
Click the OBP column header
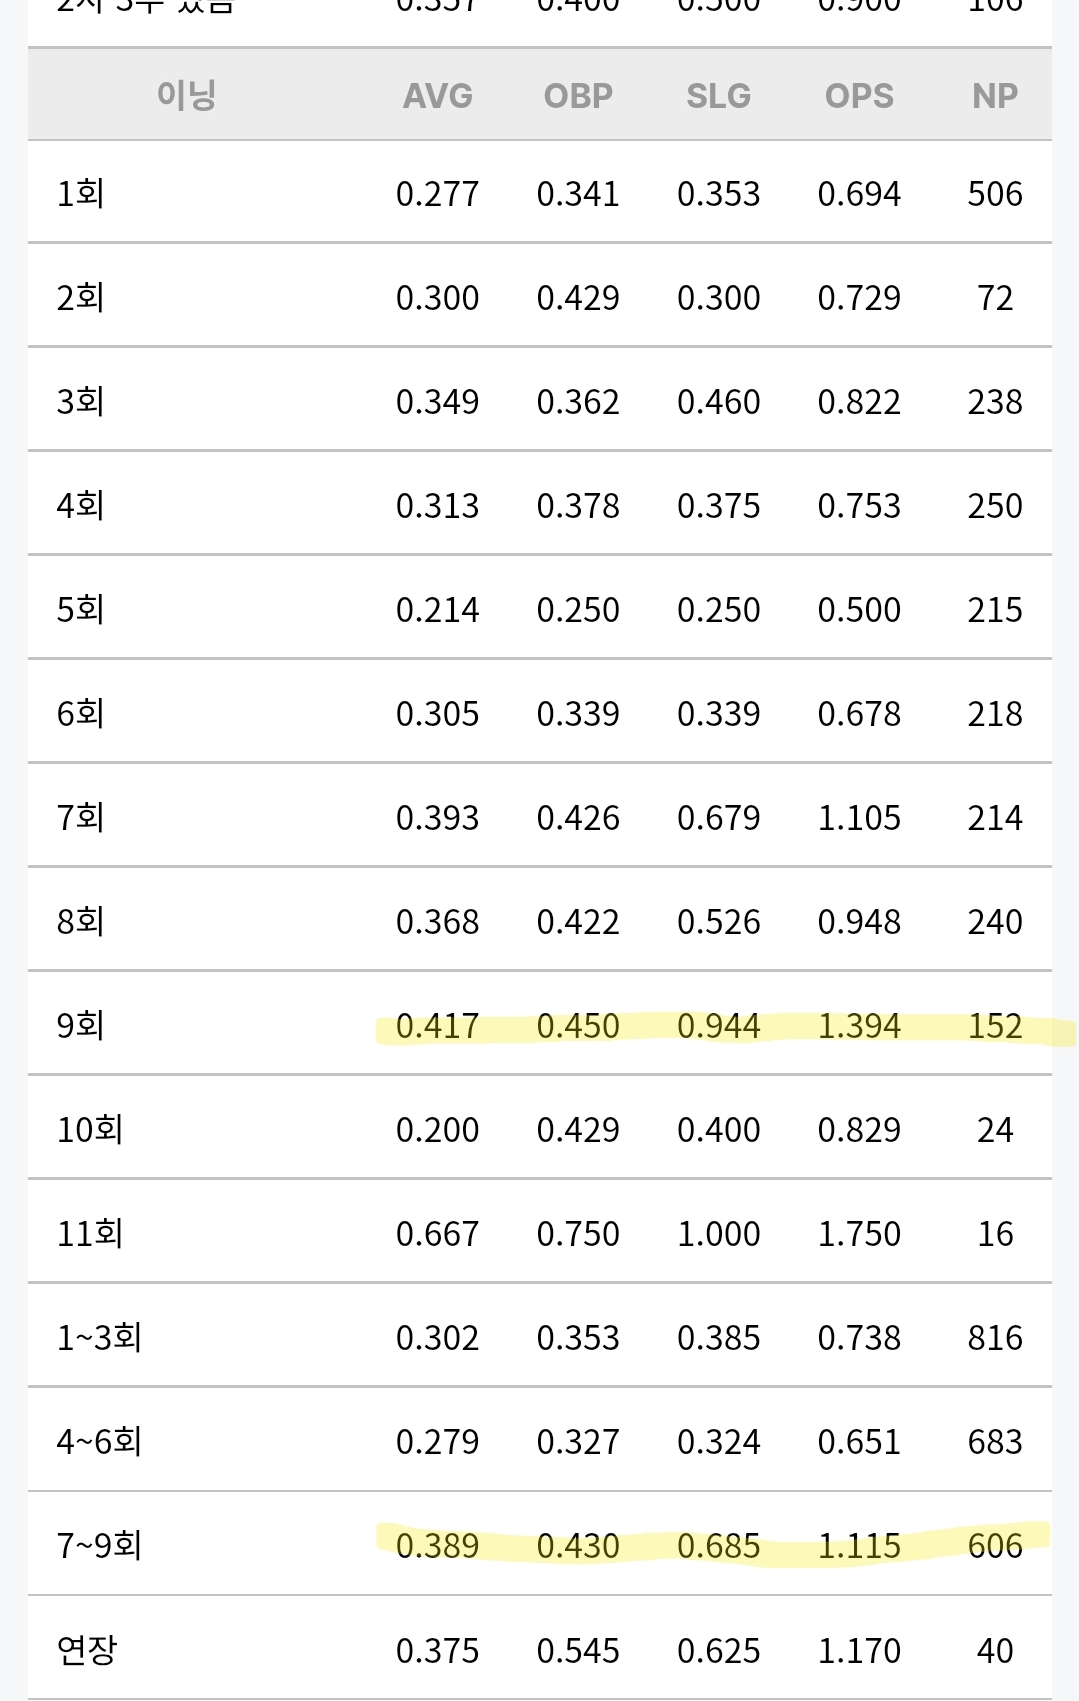(578, 96)
